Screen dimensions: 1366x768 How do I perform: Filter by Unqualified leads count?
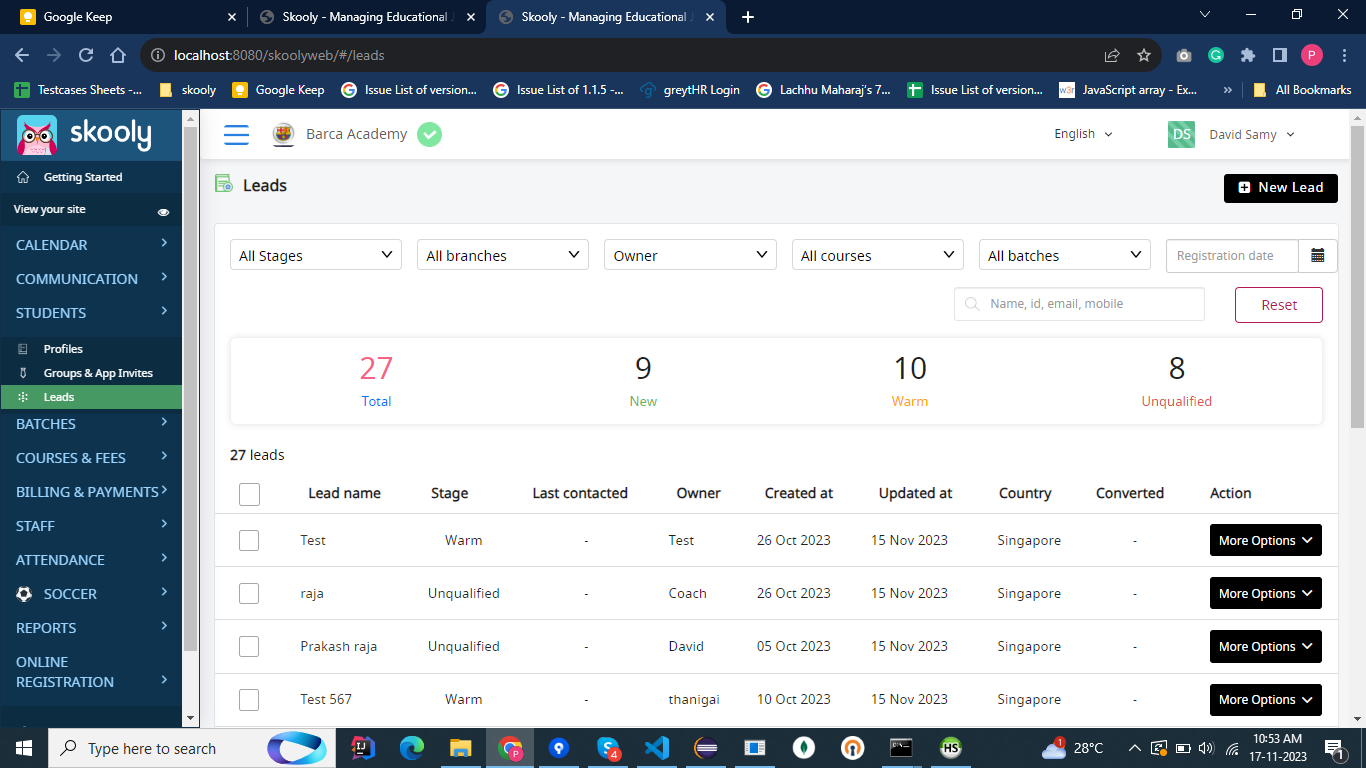pos(1177,381)
